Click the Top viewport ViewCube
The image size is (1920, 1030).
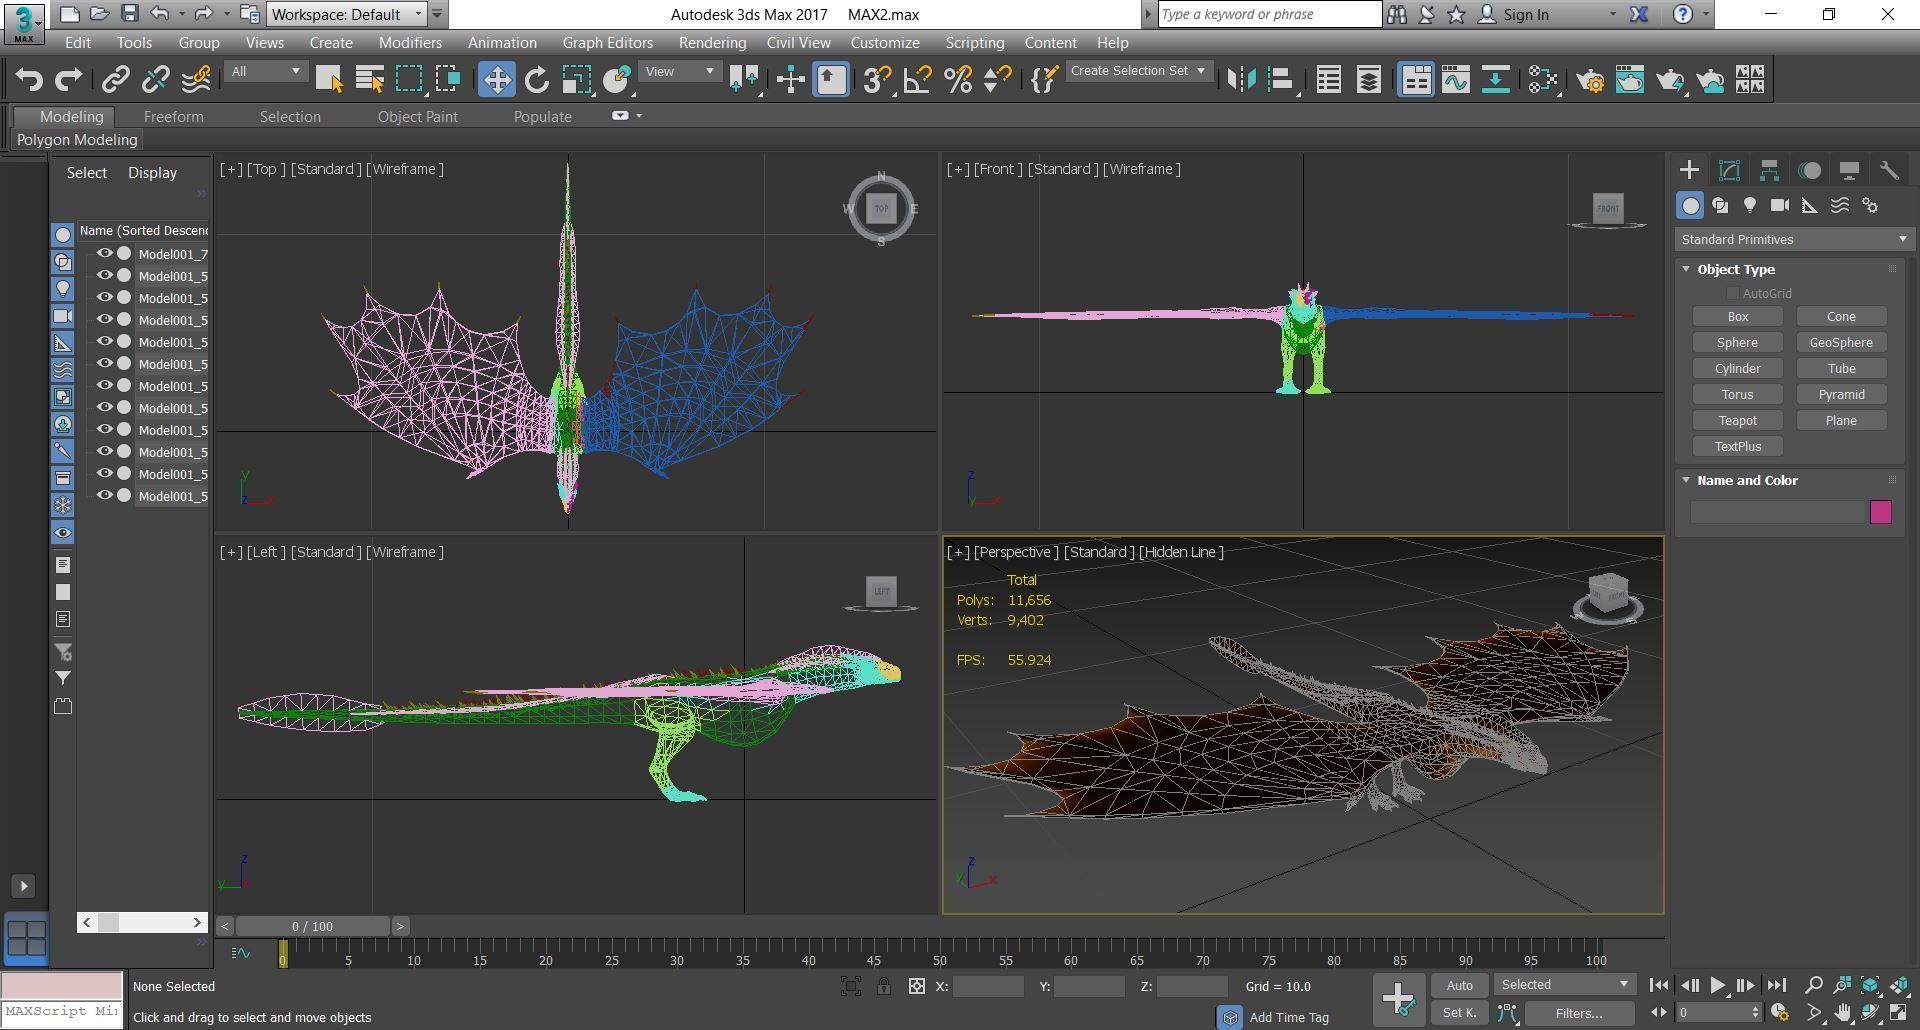(881, 208)
